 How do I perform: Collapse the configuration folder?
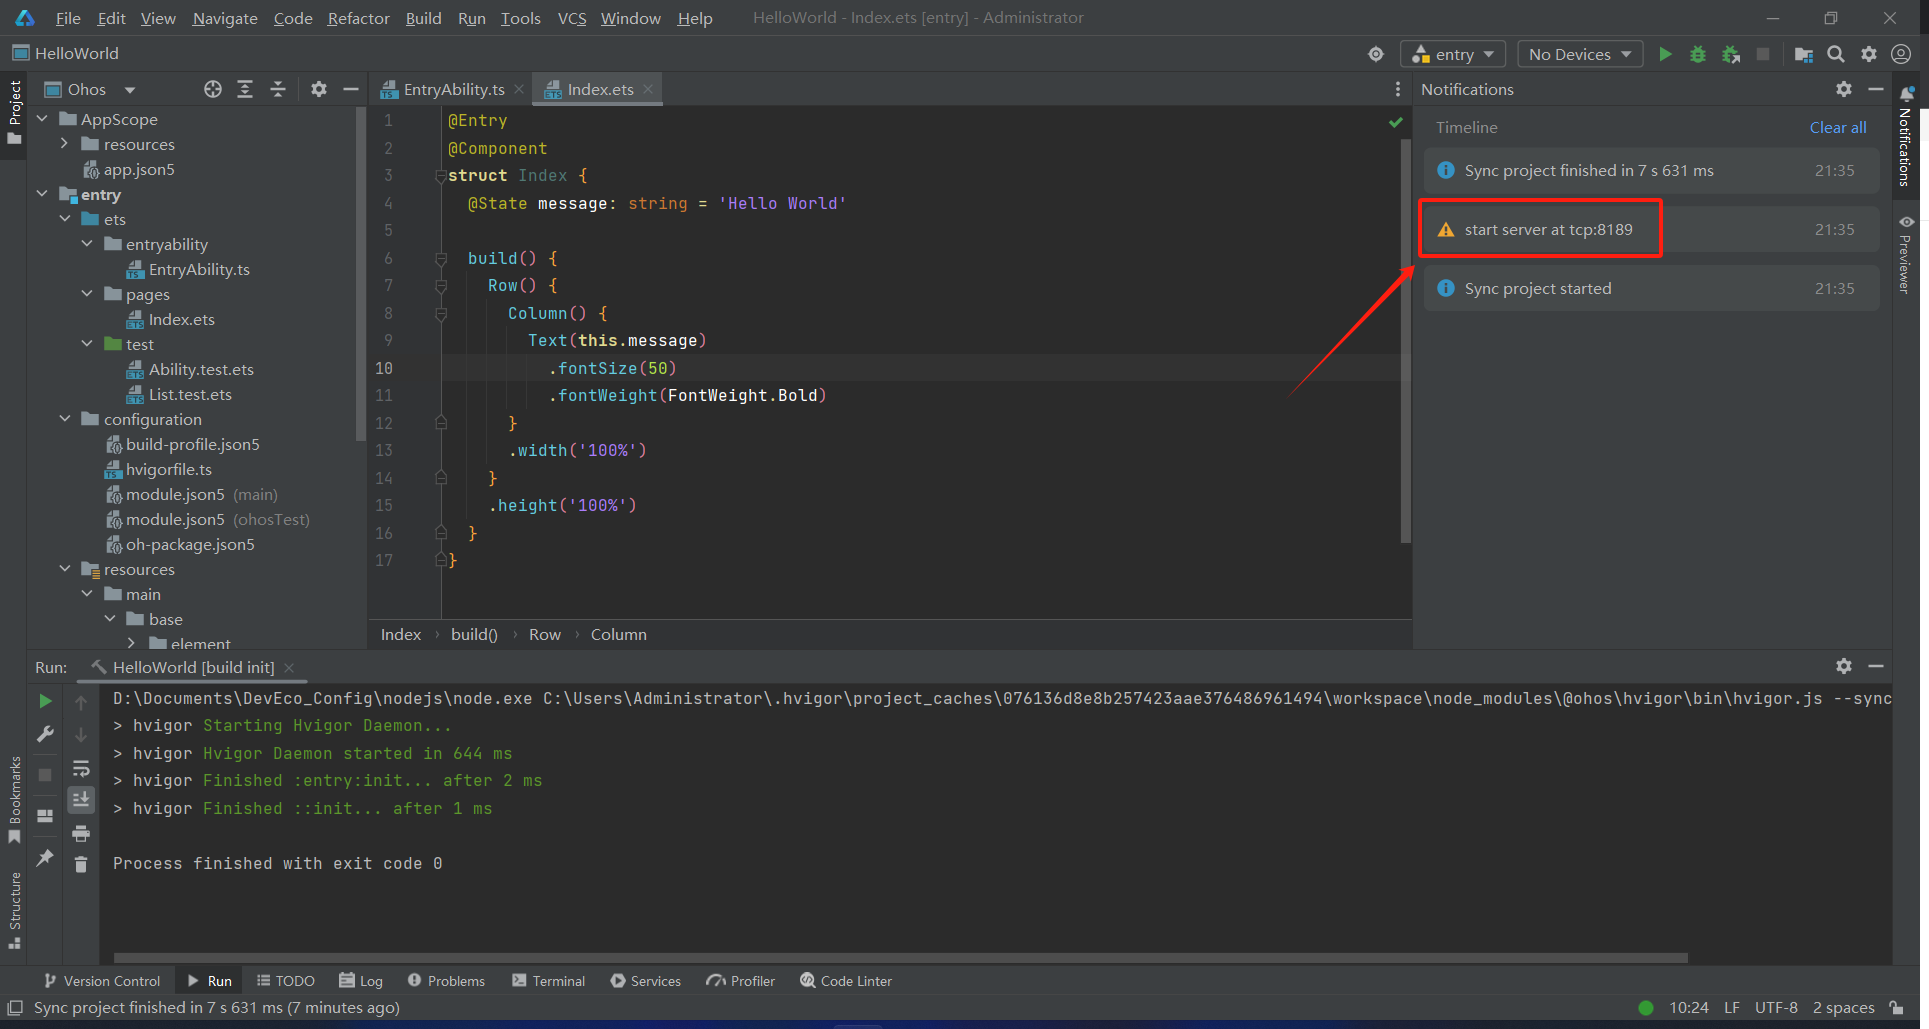(65, 419)
